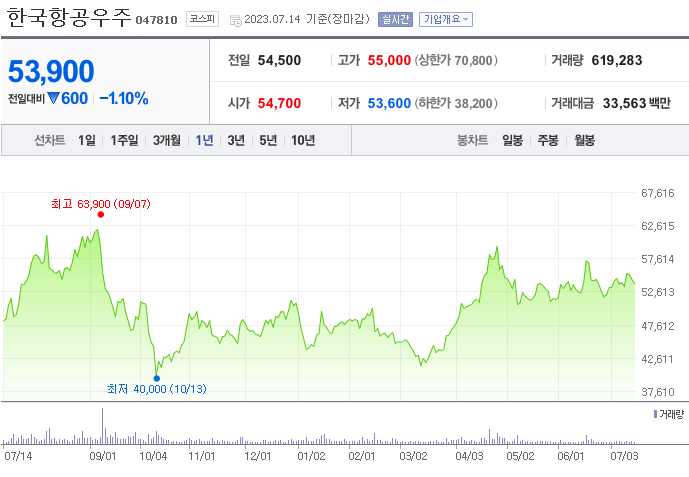Click the 봉차트 label

472,140
